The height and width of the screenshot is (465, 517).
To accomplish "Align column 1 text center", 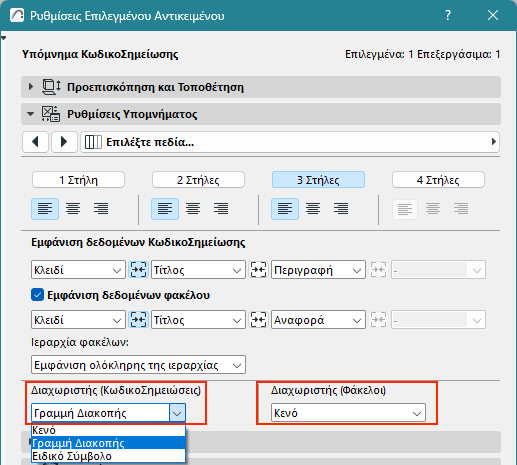I will coord(73,209).
